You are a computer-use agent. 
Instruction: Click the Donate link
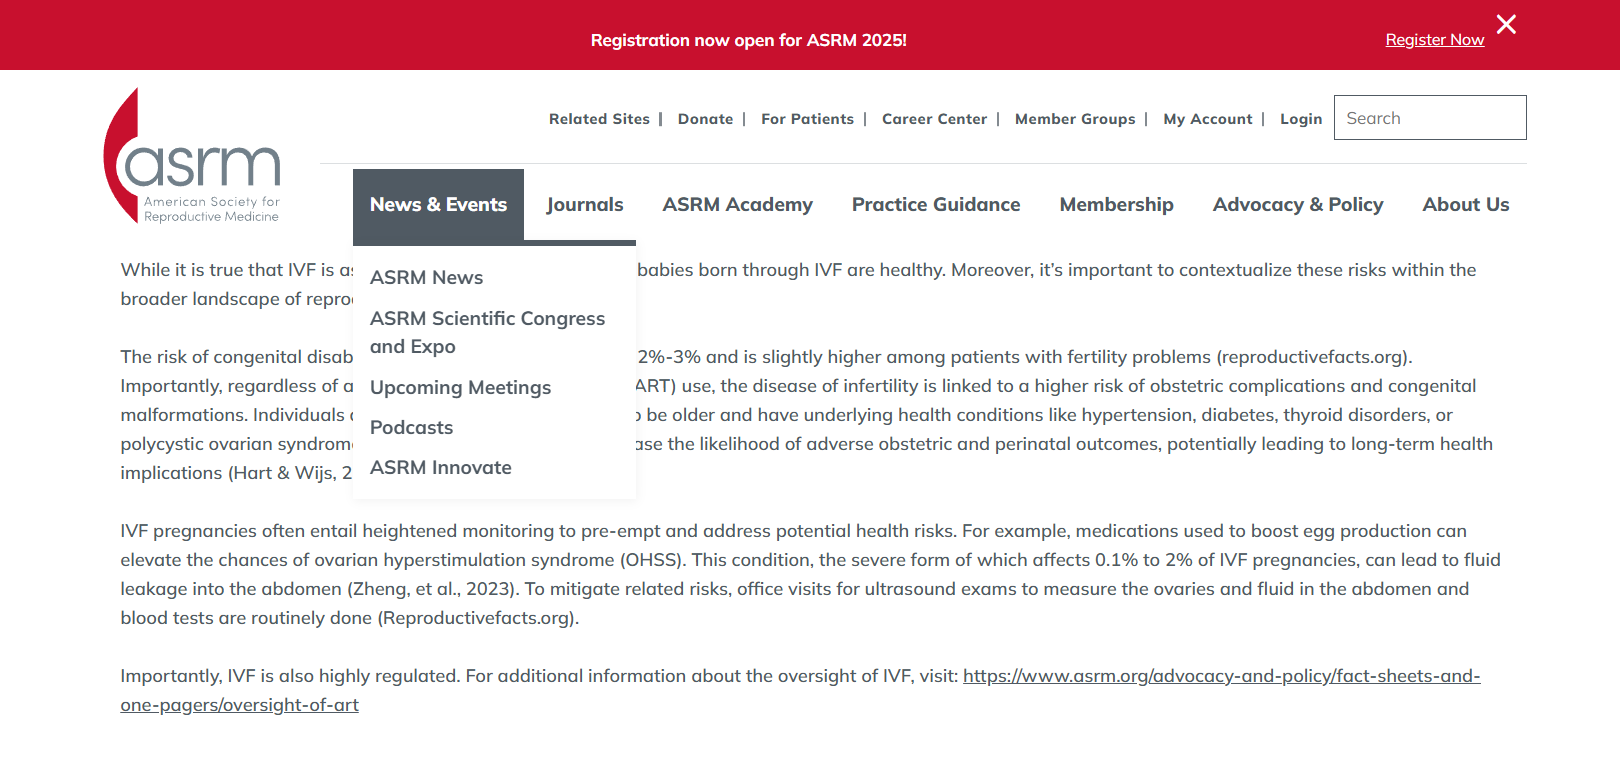pyautogui.click(x=705, y=119)
